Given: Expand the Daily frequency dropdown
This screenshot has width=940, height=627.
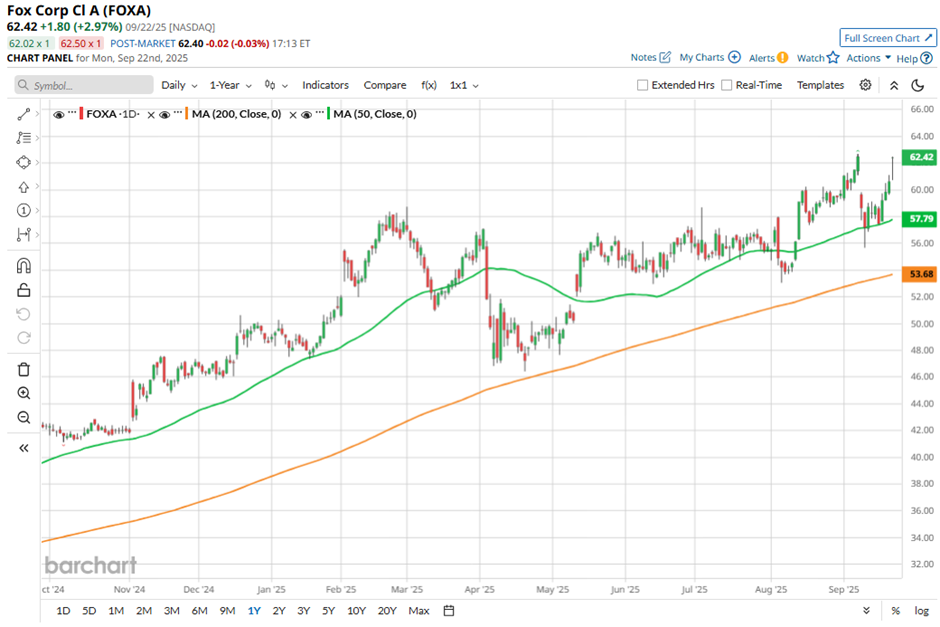Looking at the screenshot, I should point(179,86).
